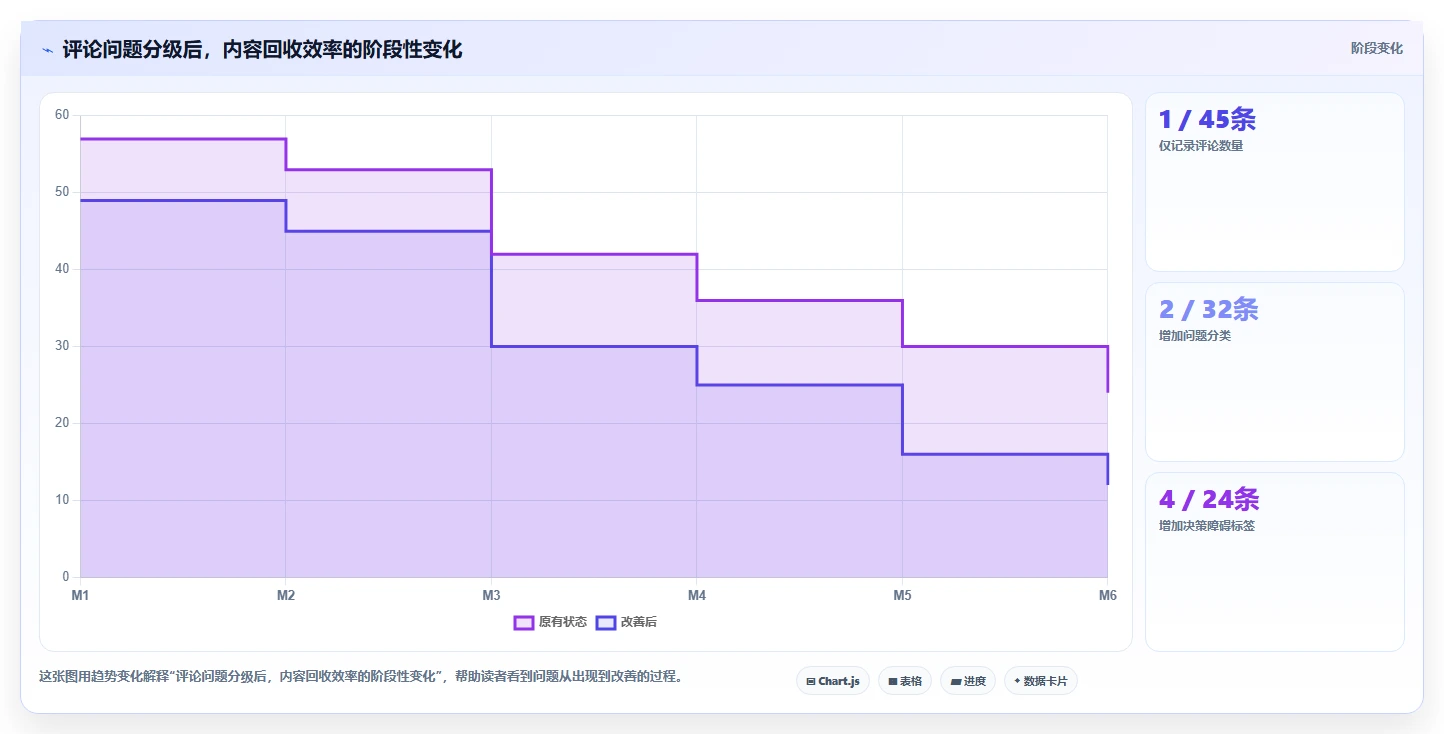This screenshot has width=1444, height=734.
Task: Click the 30 y-axis label
Action: pos(62,346)
